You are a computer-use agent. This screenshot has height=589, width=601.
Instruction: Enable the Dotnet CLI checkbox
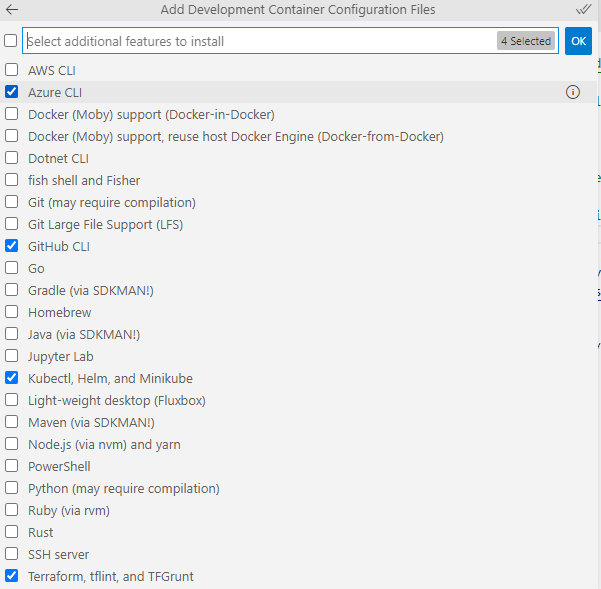click(11, 158)
